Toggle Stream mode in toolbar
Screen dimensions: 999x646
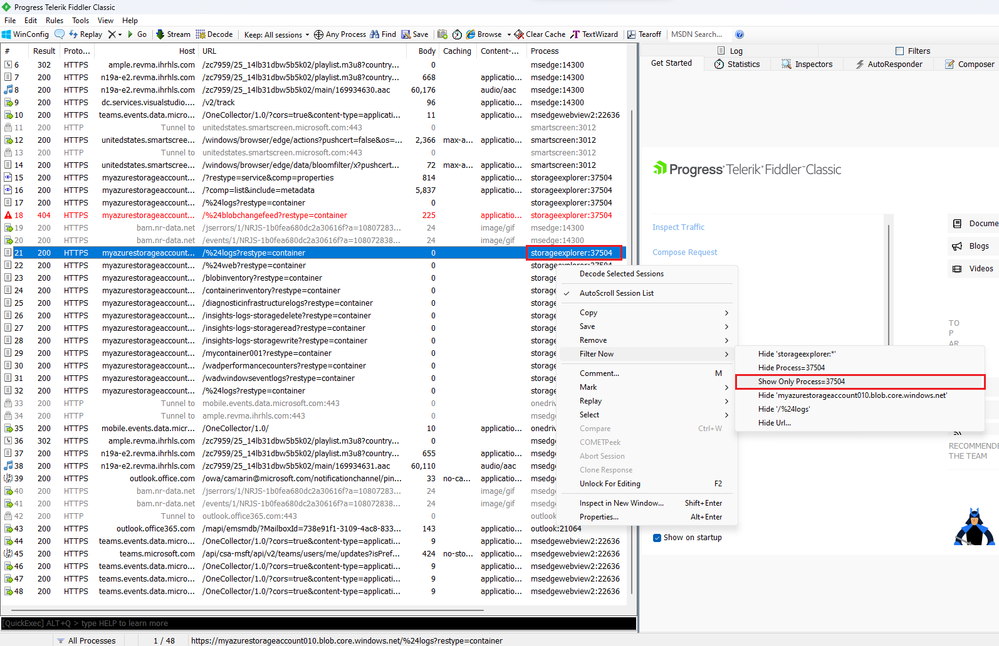[x=173, y=34]
